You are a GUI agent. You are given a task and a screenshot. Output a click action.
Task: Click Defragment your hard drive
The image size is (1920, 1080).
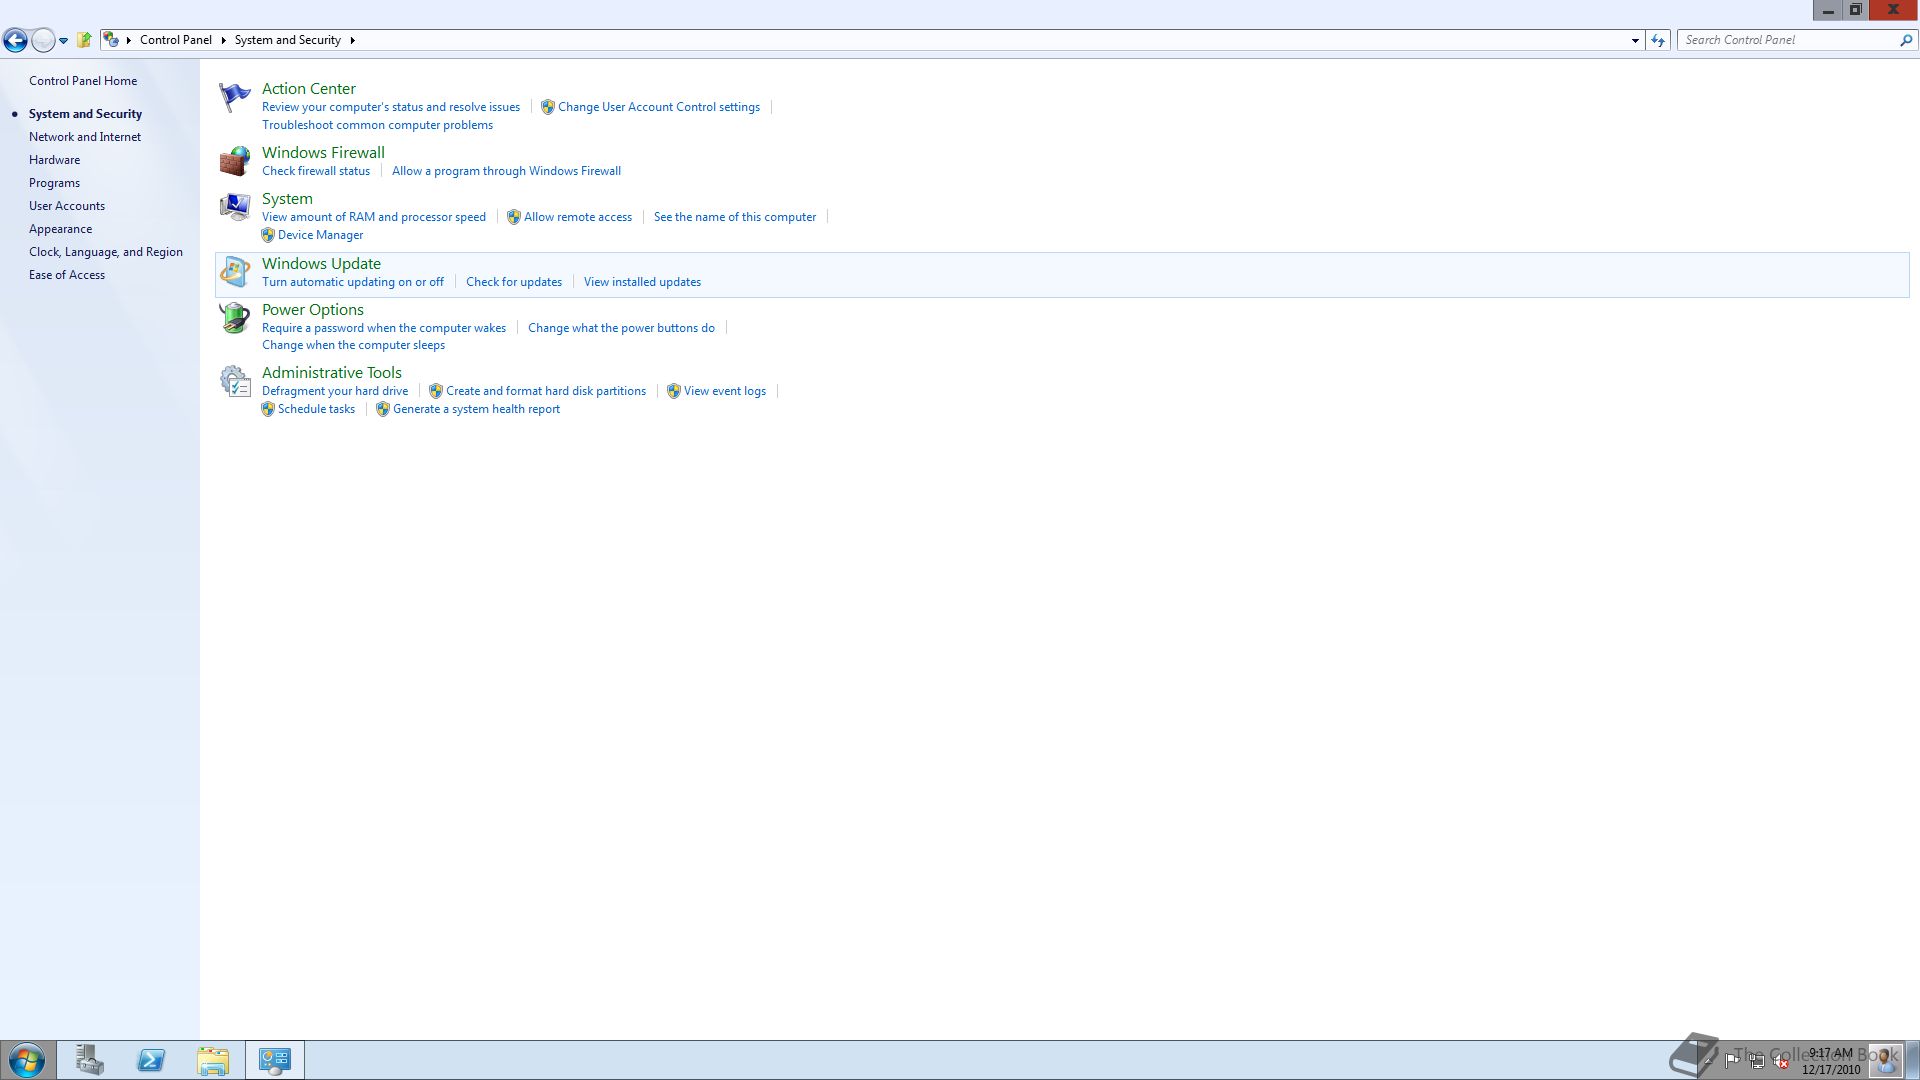(335, 391)
